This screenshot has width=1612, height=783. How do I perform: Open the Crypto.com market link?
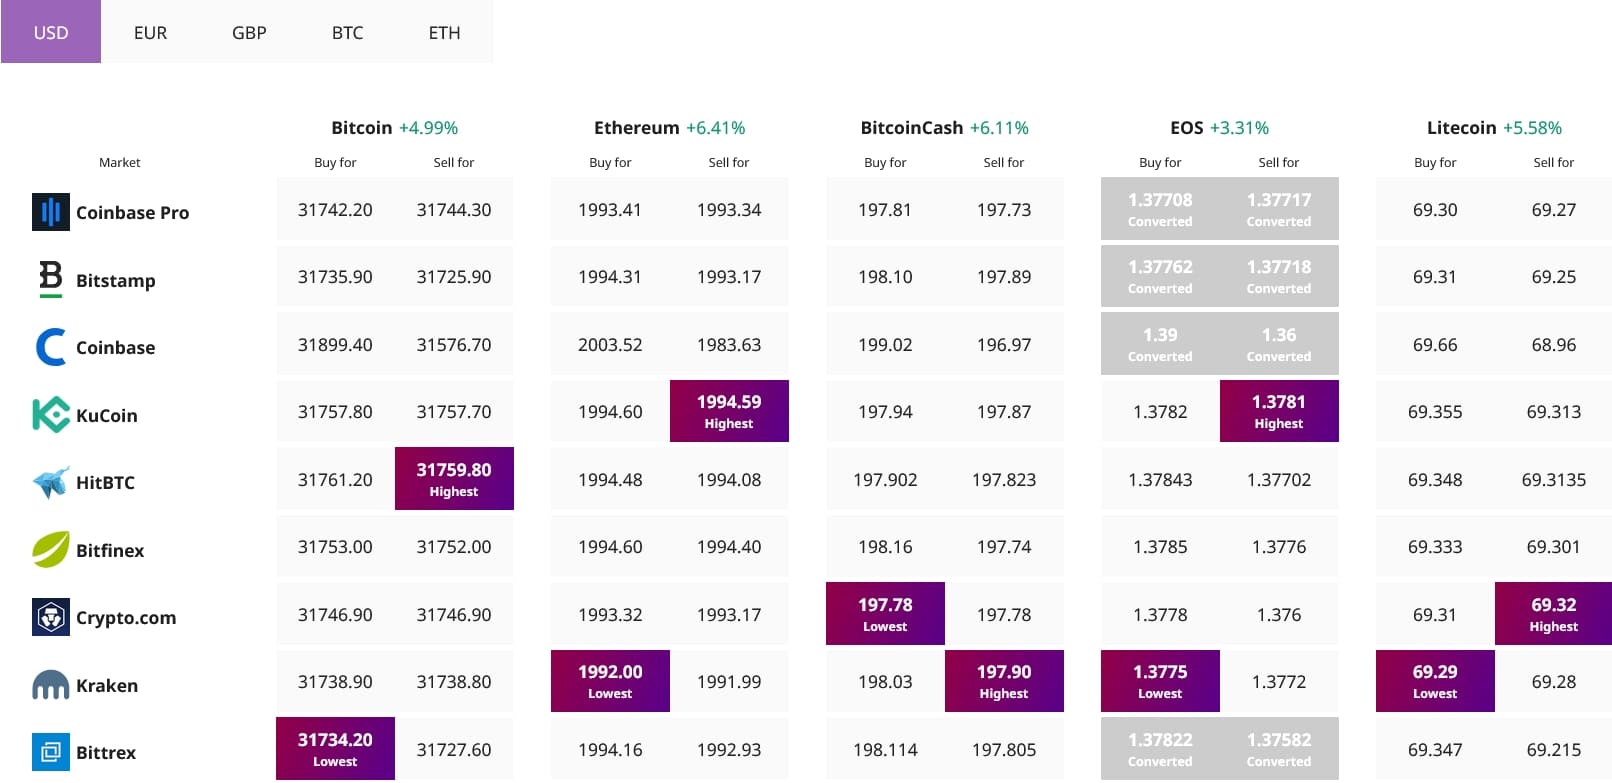[x=126, y=617]
